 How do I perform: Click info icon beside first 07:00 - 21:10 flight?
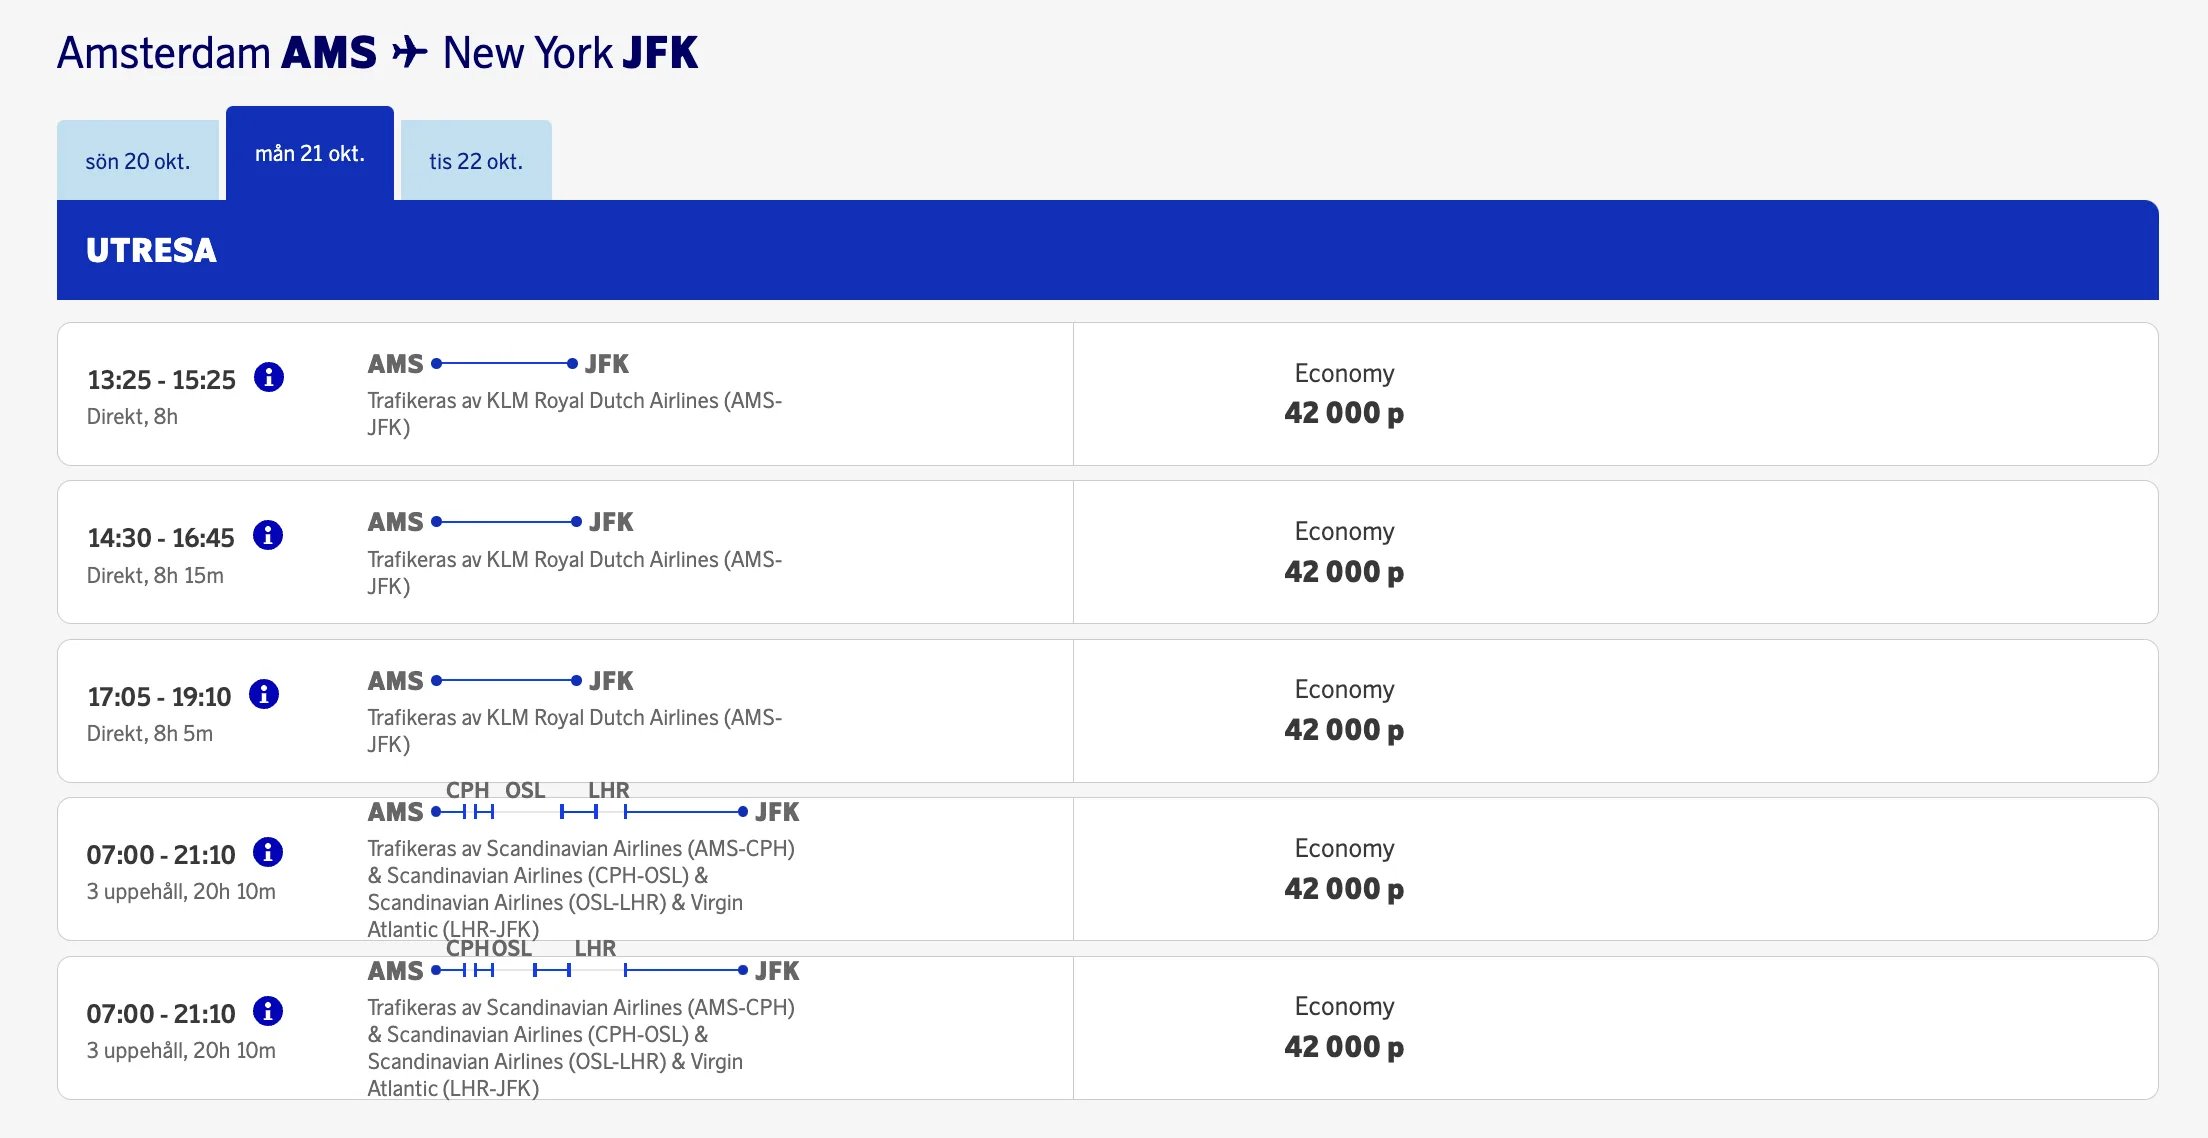click(268, 852)
